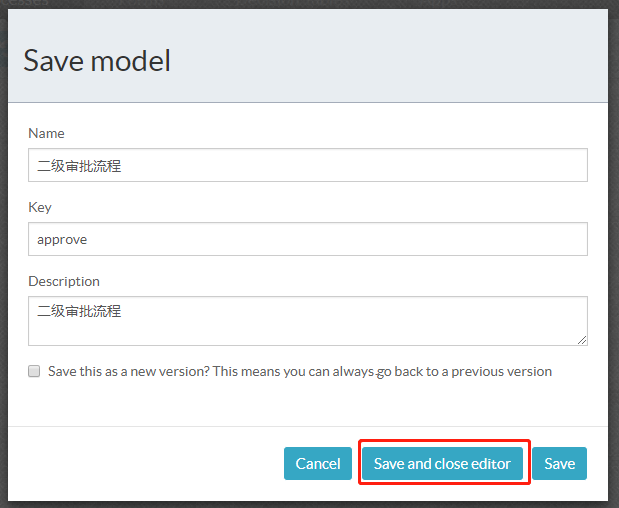
Task: Click the Cancel button
Action: click(x=318, y=464)
